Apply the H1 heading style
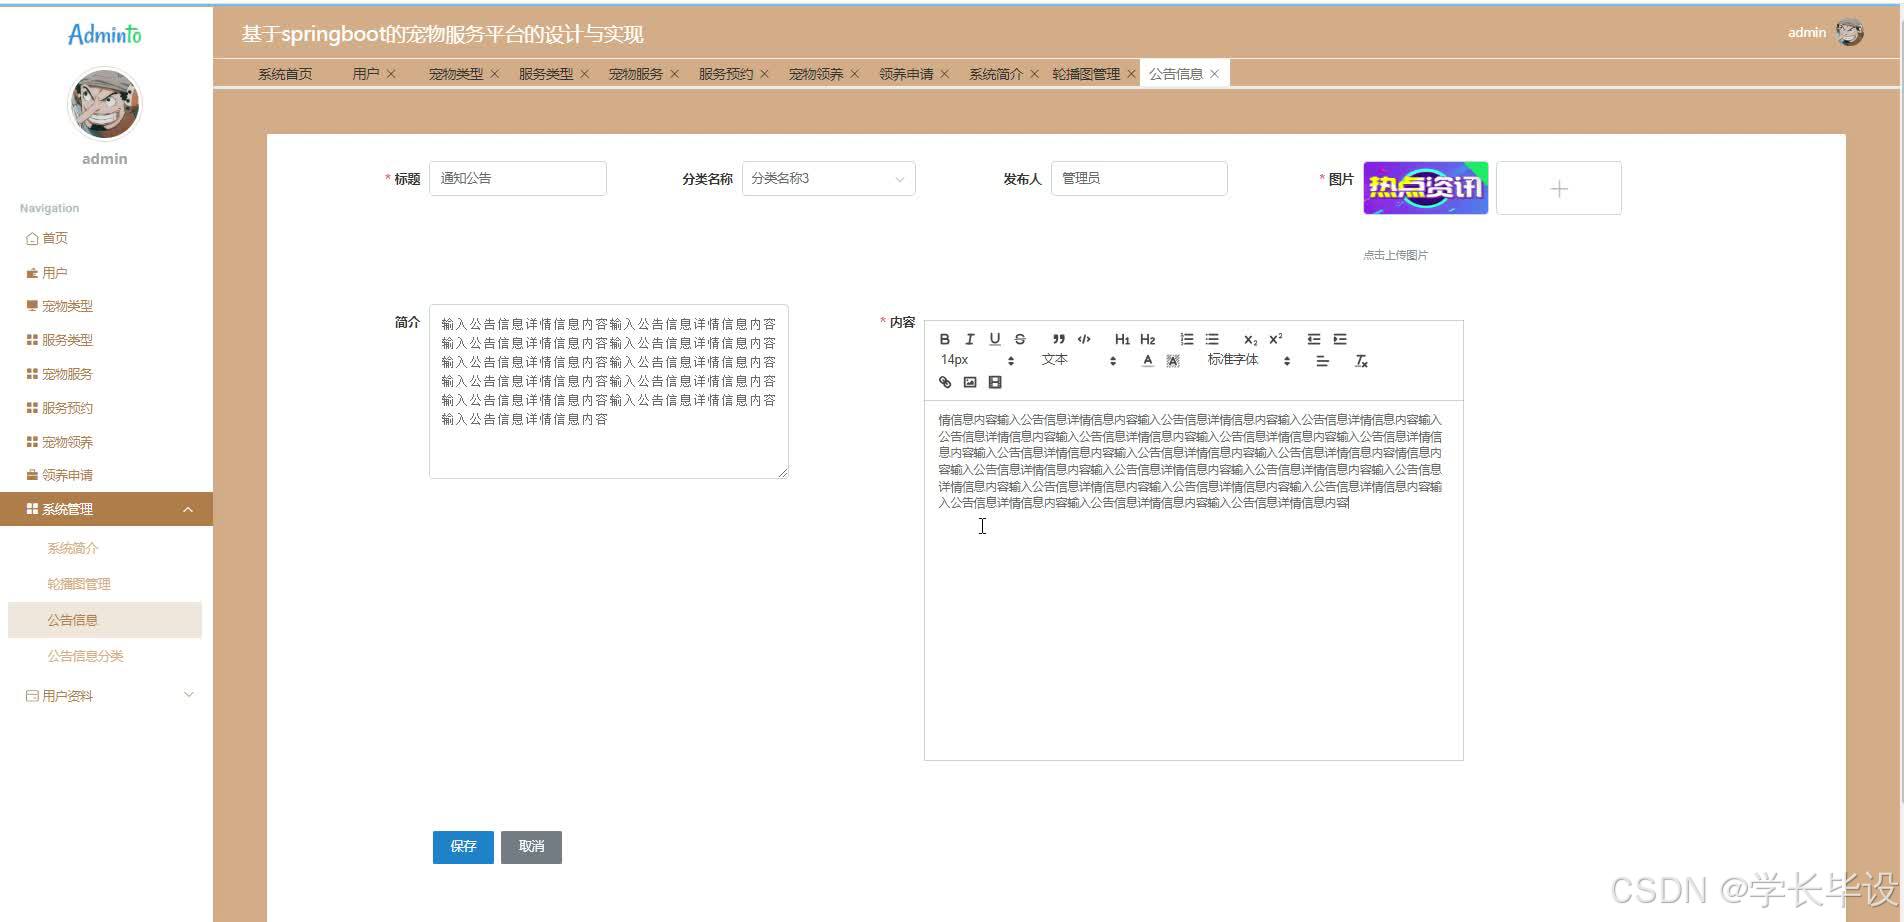Screen dimensions: 1904x922 (1122, 339)
